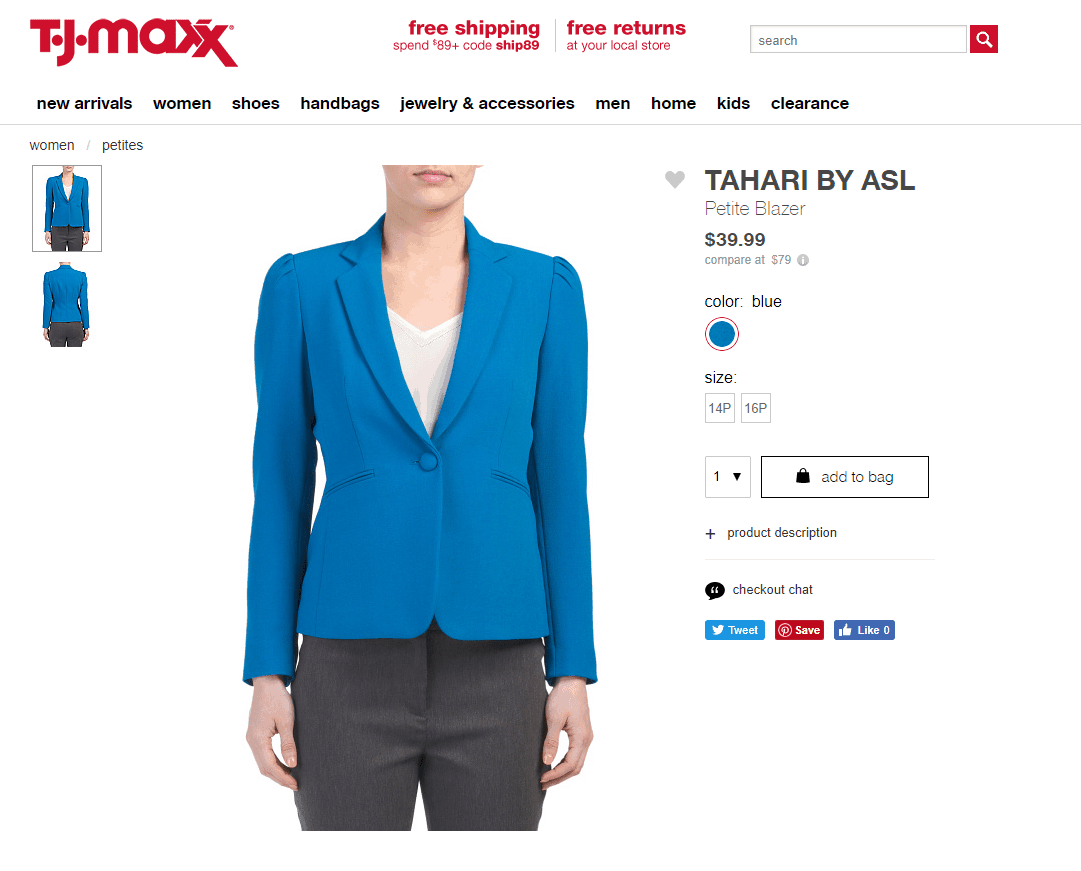Share via the Tweet button
1081x871 pixels.
(734, 630)
